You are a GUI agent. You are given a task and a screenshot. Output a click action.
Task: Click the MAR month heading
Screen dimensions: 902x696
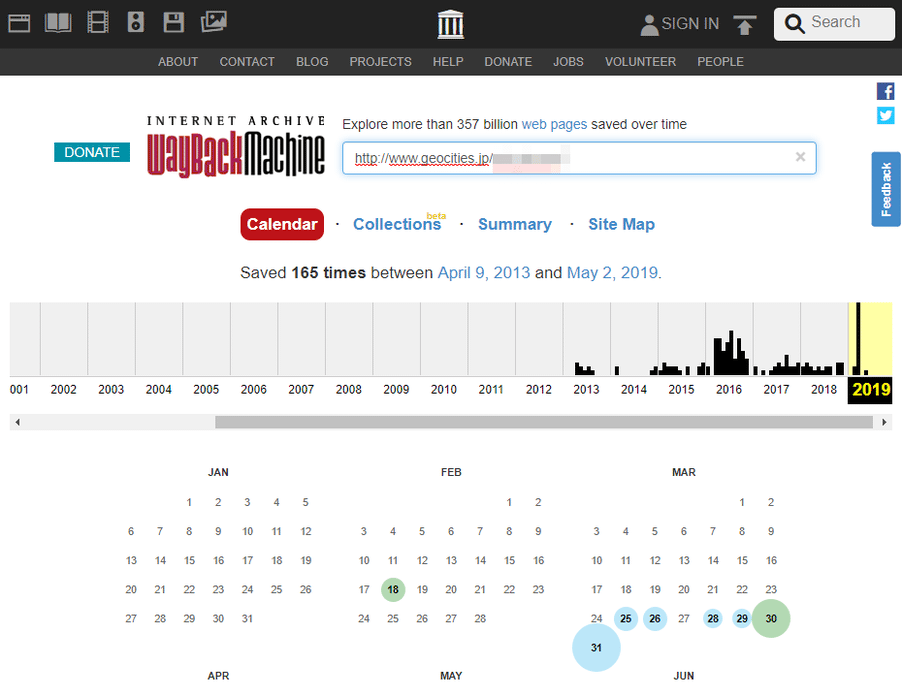[x=684, y=472]
